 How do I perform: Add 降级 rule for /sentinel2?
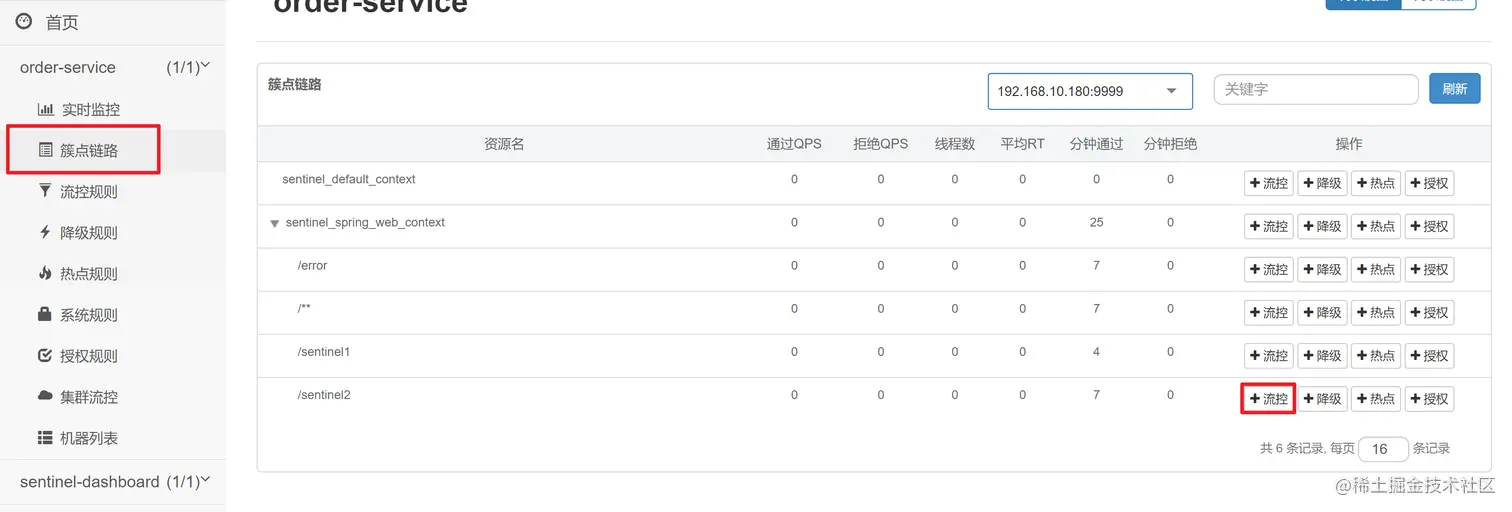pyautogui.click(x=1322, y=399)
